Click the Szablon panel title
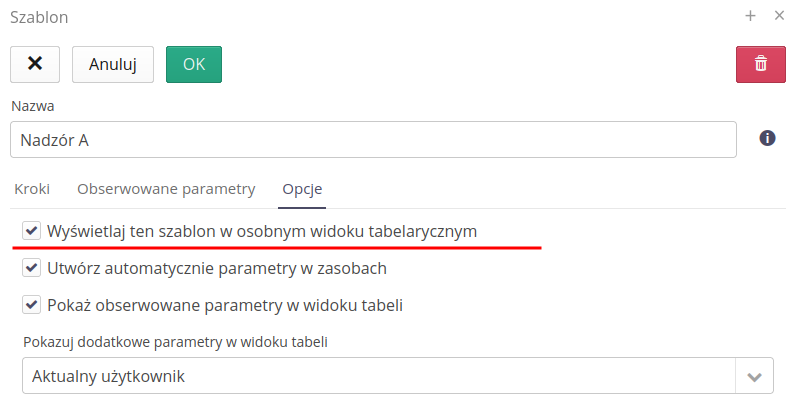The width and height of the screenshot is (795, 402). pos(39,17)
